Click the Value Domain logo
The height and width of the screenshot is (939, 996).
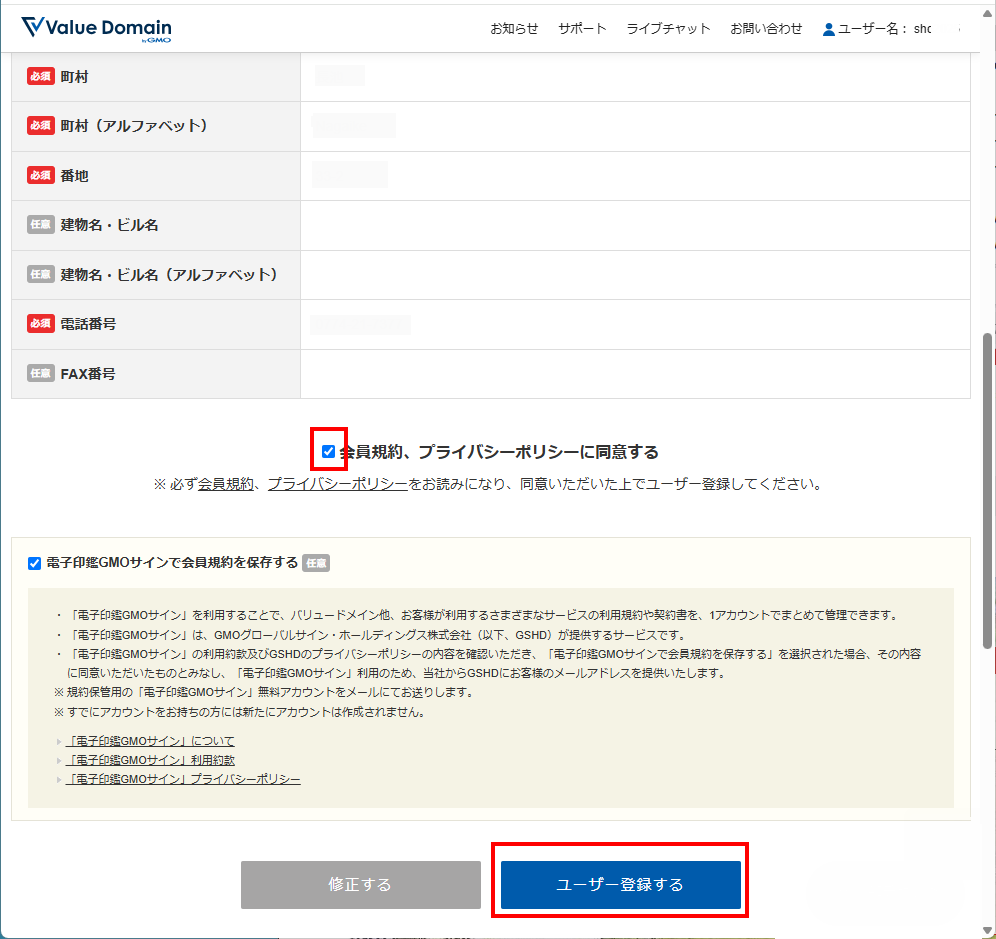(96, 28)
